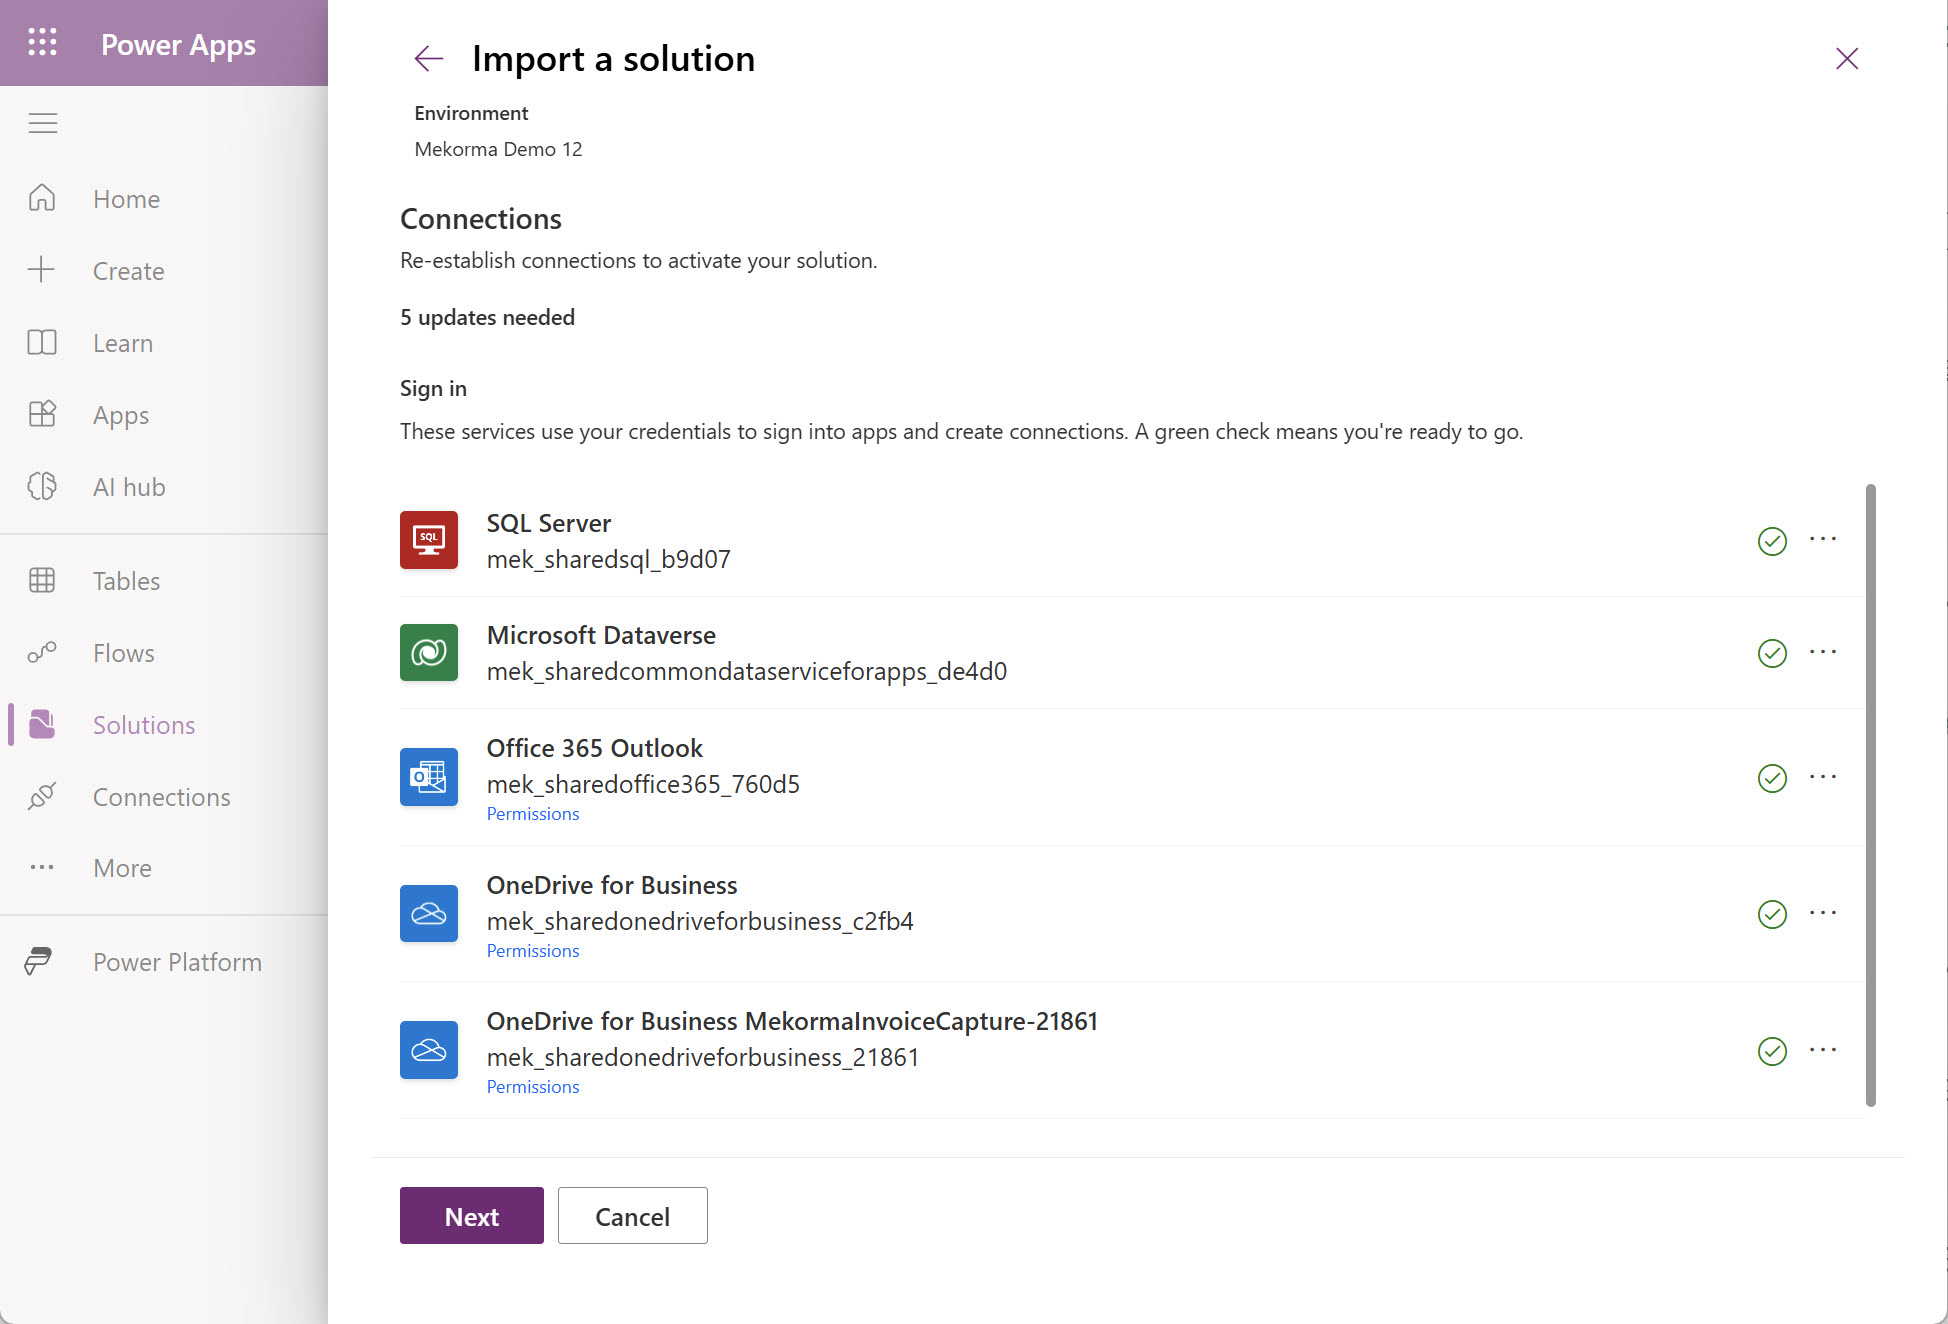This screenshot has height=1324, width=1948.
Task: Click the Office 365 Outlook connector icon
Action: click(429, 777)
